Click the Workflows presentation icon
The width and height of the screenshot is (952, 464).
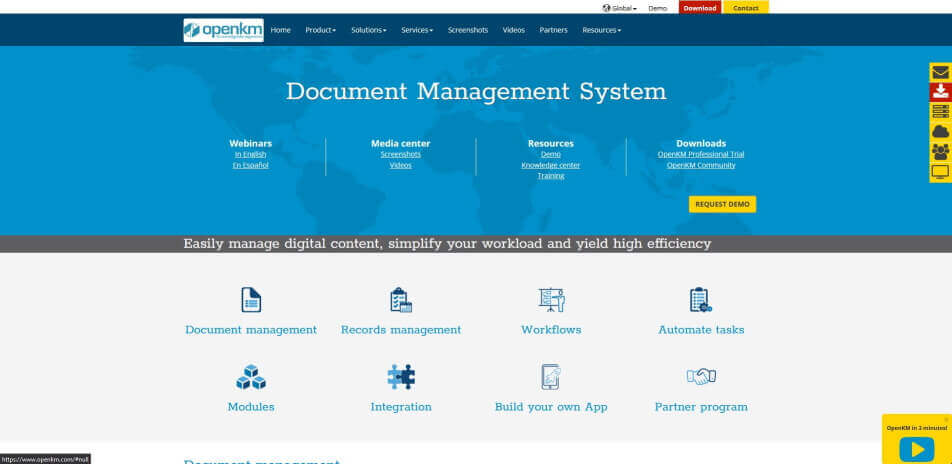click(x=551, y=299)
